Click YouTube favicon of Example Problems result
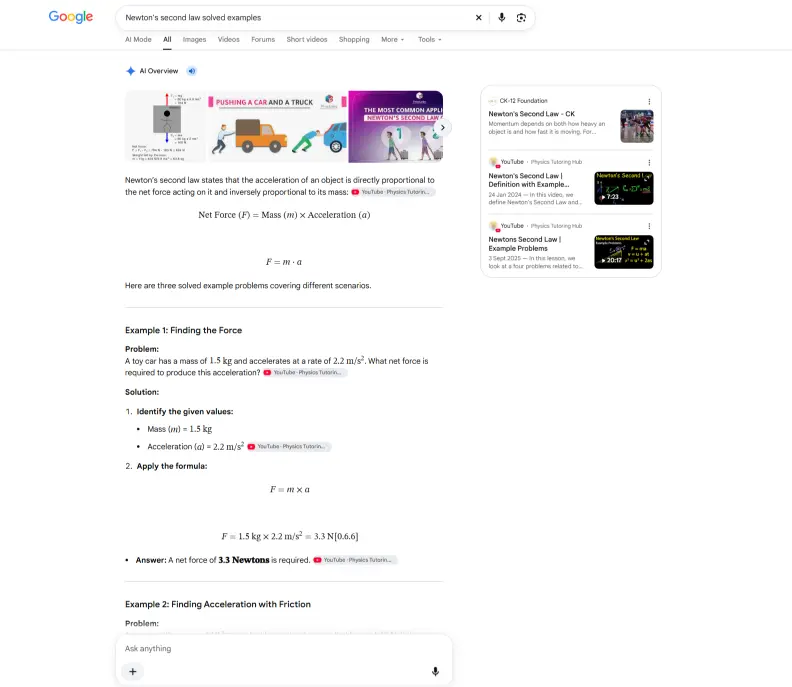792x687 pixels. (493, 226)
